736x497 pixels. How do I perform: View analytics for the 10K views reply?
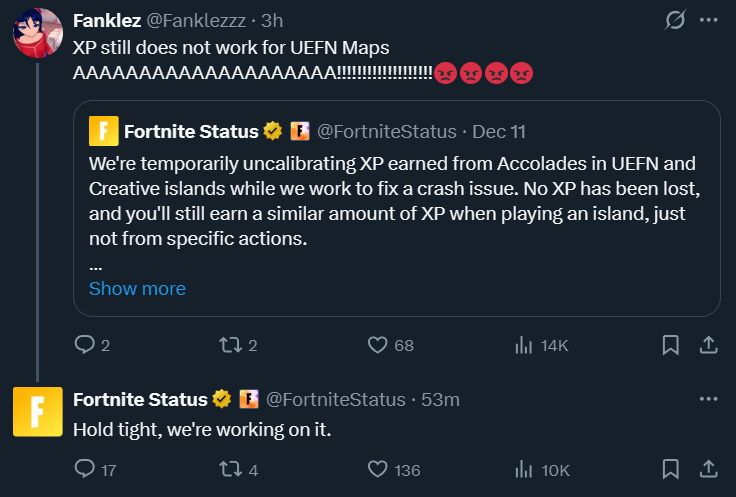[x=523, y=469]
